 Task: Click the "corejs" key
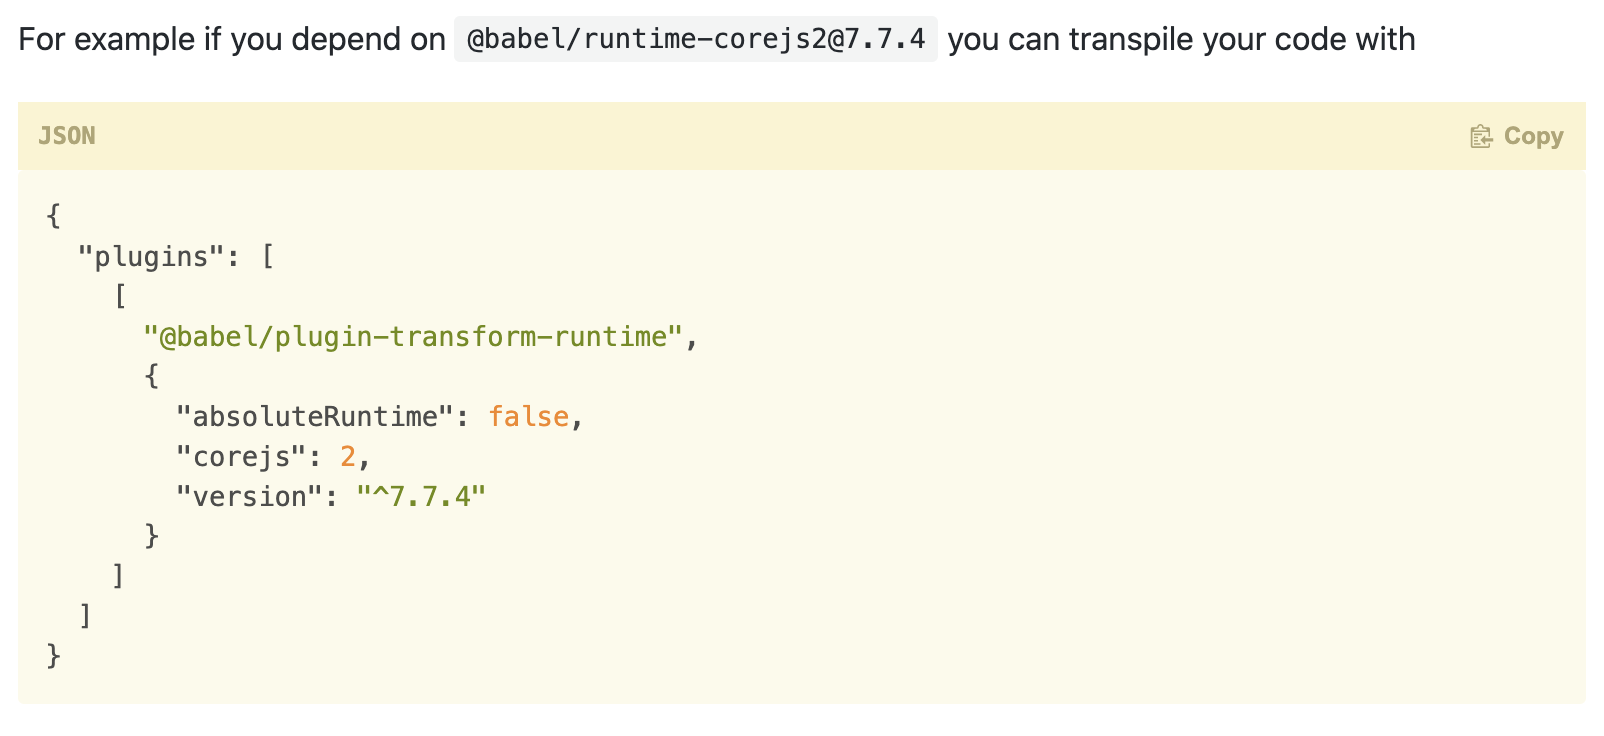240,457
